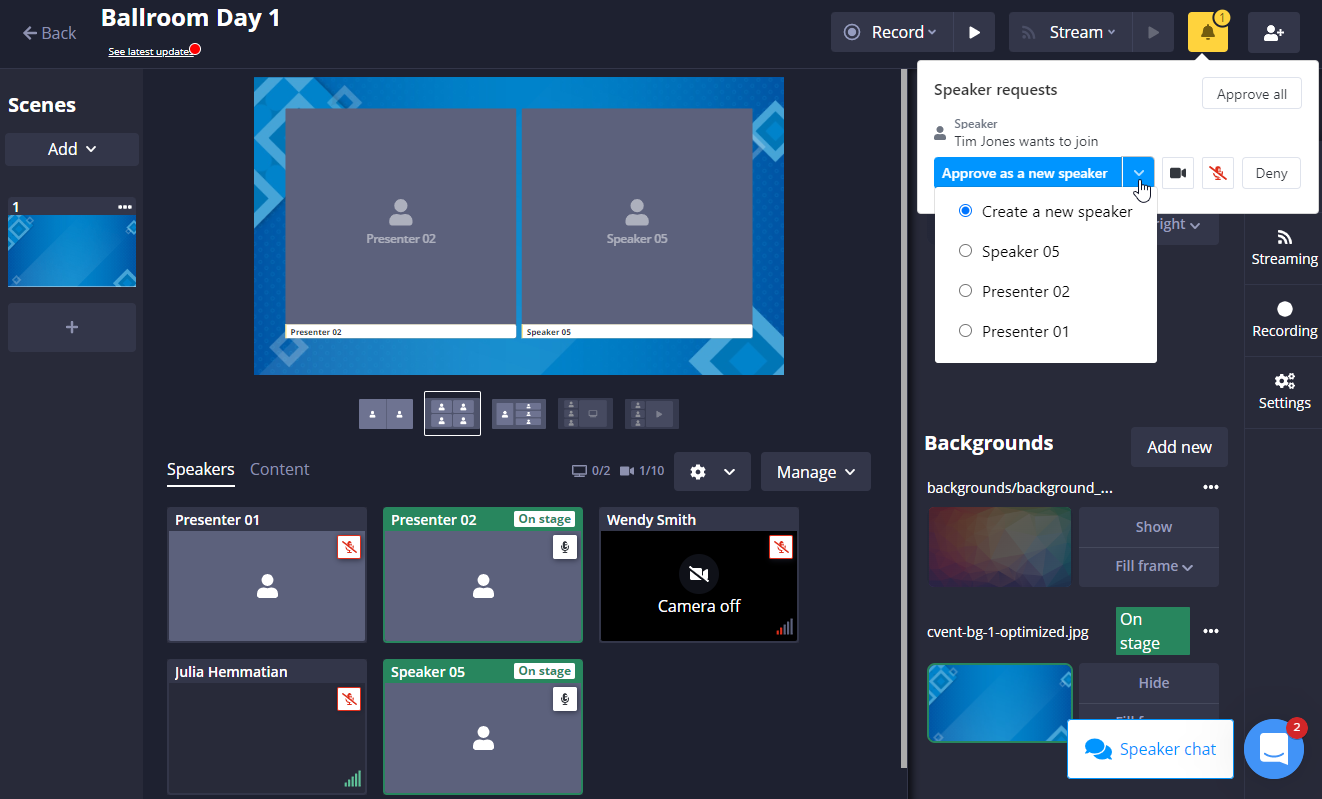Show the first background image
The width and height of the screenshot is (1322, 799).
(x=1149, y=527)
